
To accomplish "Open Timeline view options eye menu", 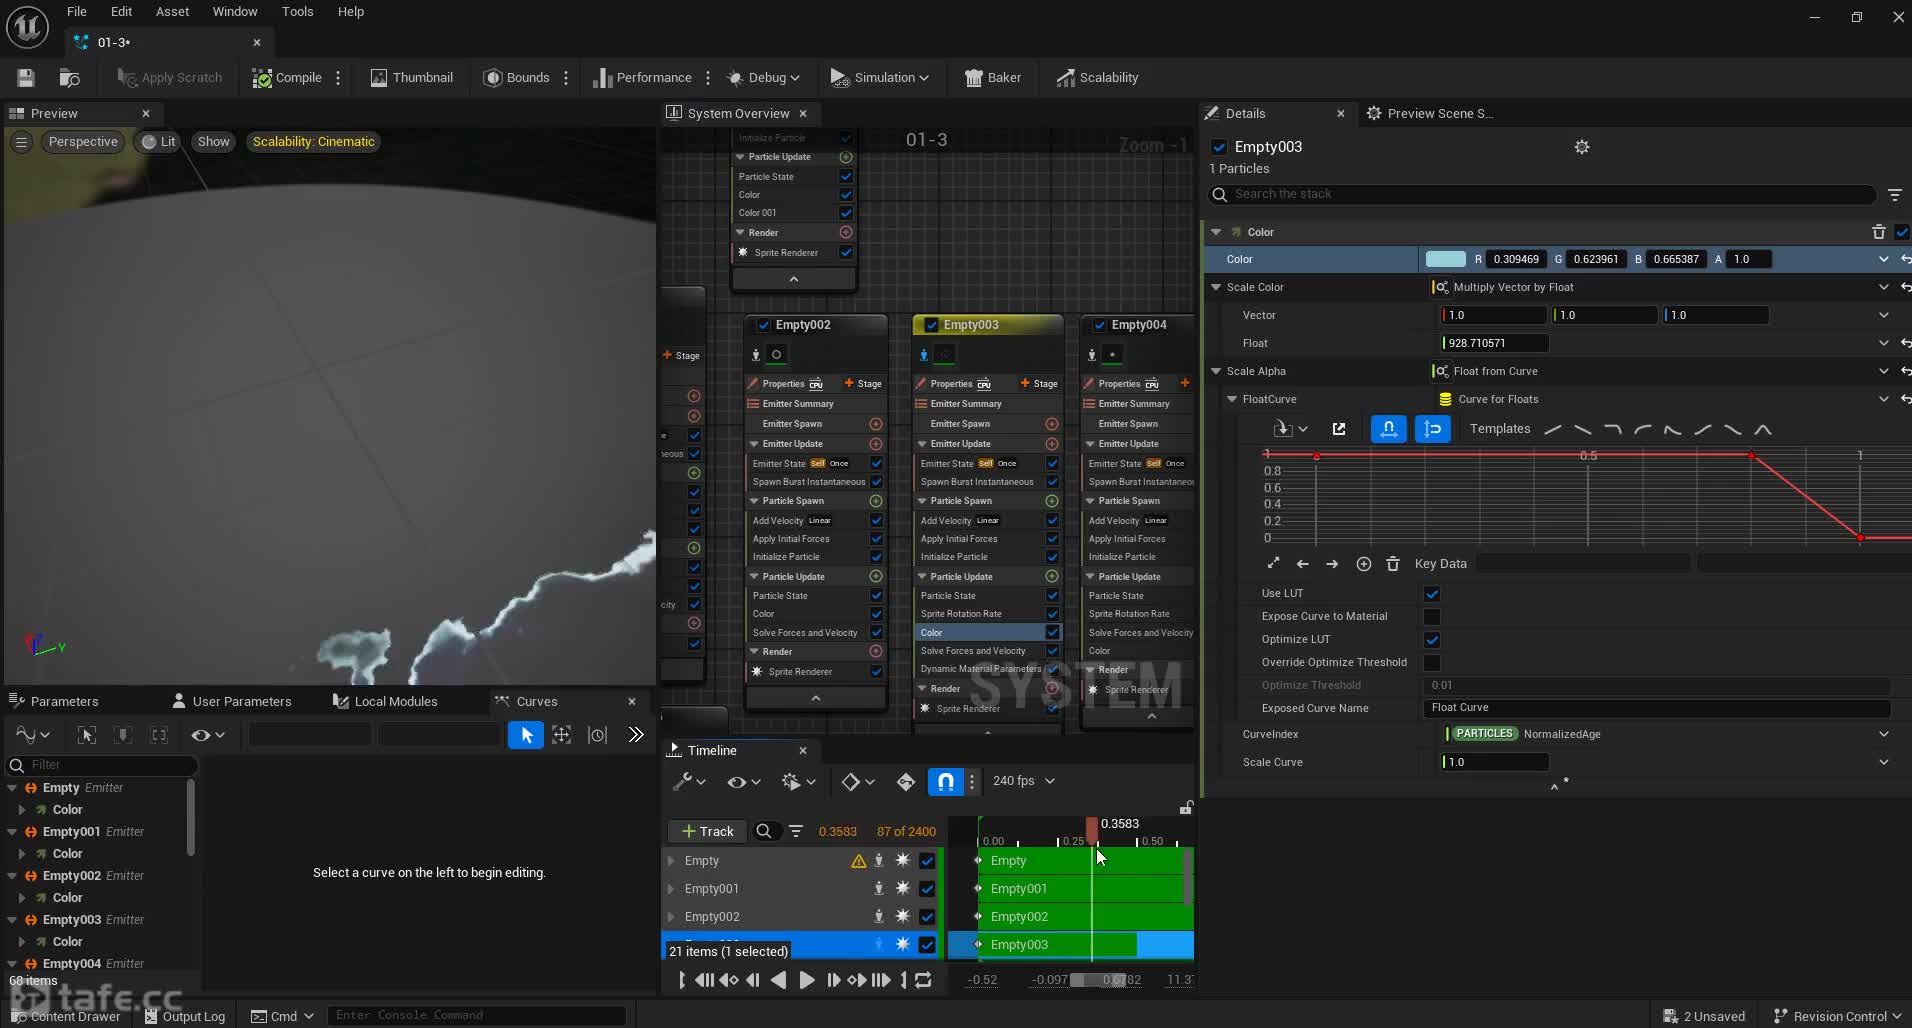I will coord(743,782).
